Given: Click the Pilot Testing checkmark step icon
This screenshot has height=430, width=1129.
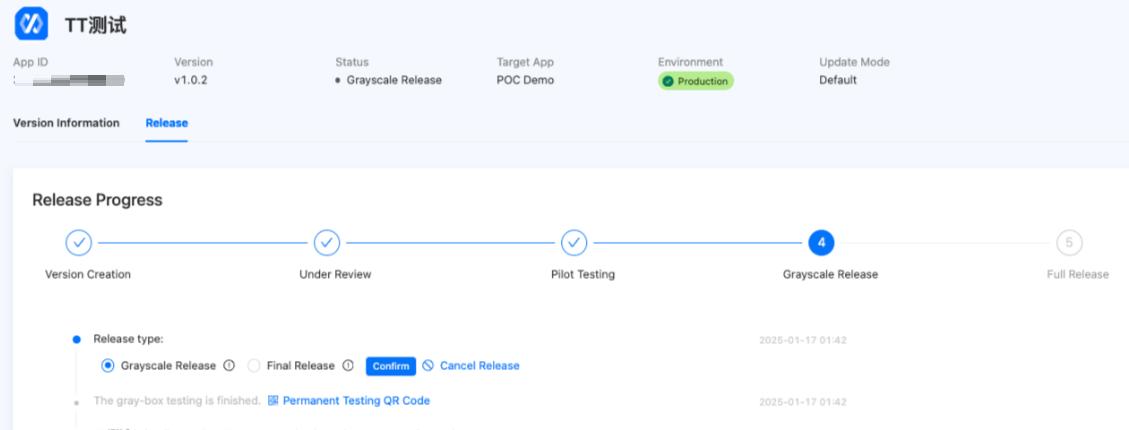Looking at the screenshot, I should [574, 242].
